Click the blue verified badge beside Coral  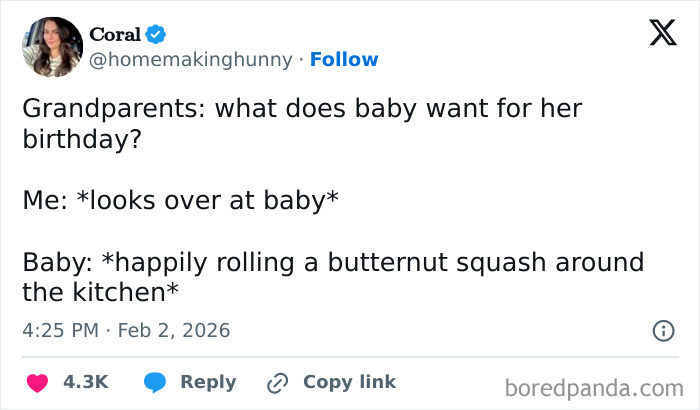tap(155, 35)
